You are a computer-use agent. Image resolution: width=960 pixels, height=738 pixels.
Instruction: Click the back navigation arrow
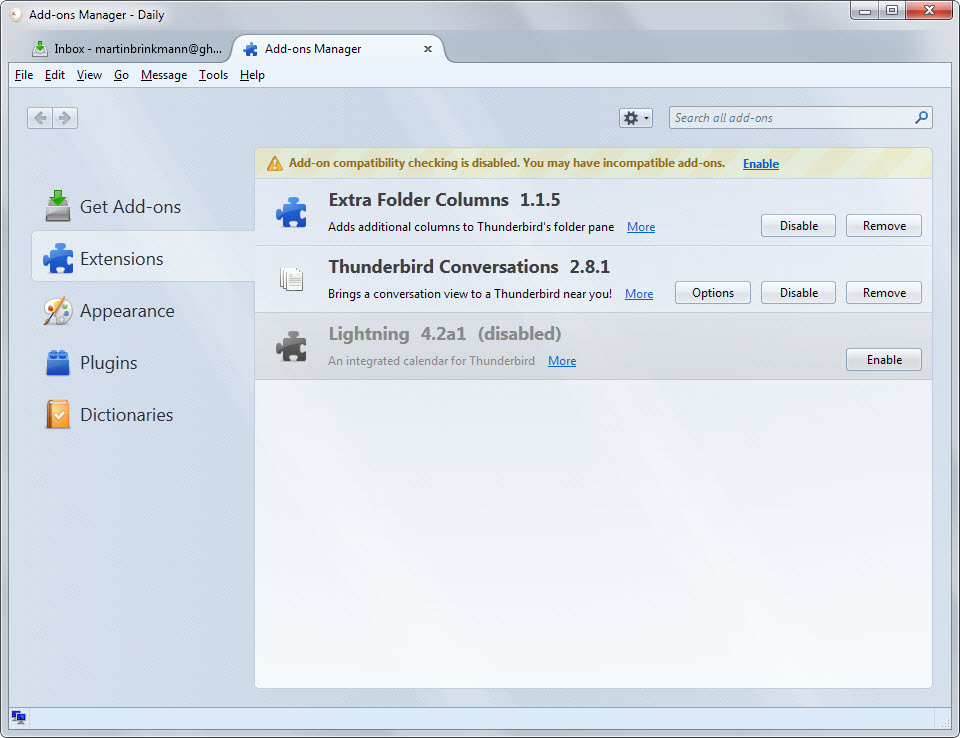tap(40, 118)
